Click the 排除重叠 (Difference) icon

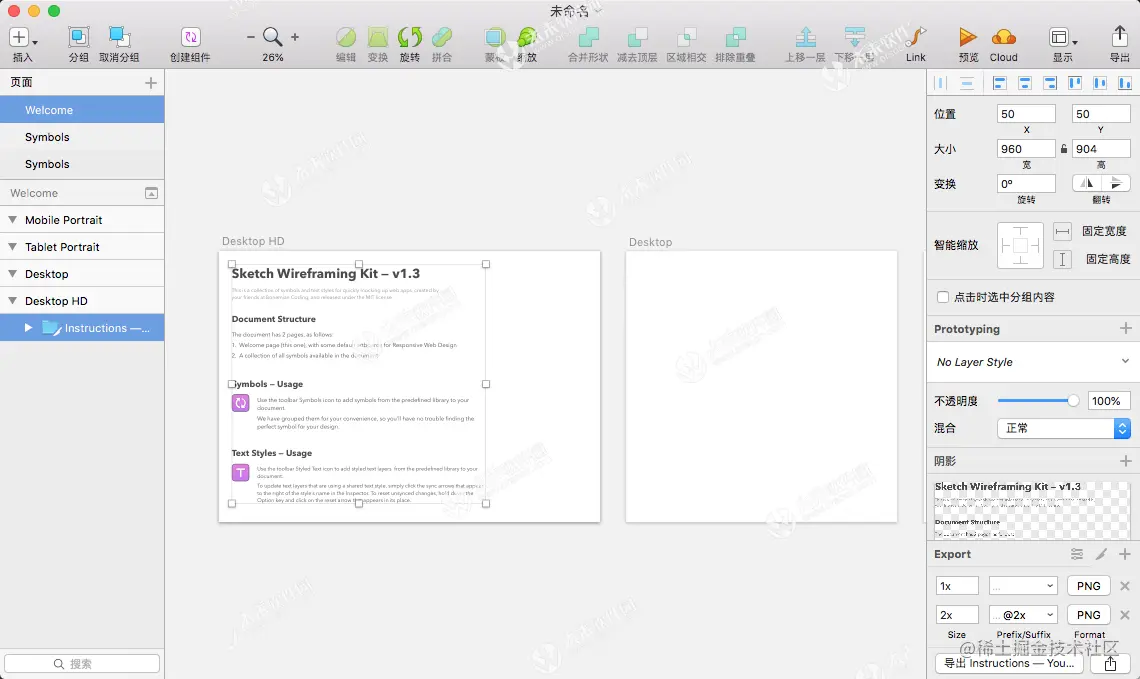[x=736, y=37]
